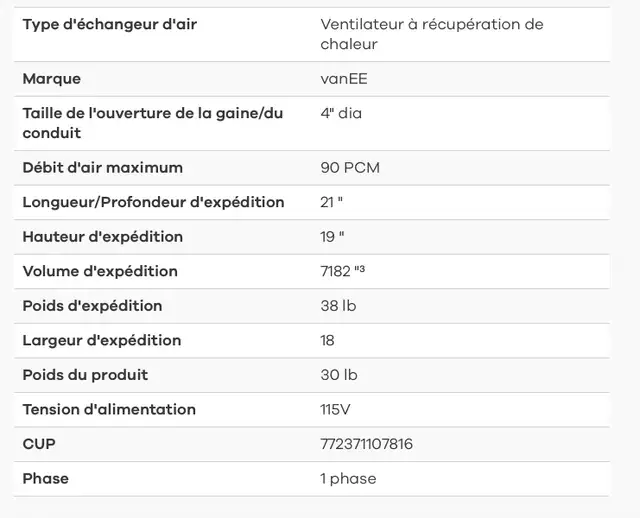Click the "Débit d'air maximum" label

tap(102, 168)
